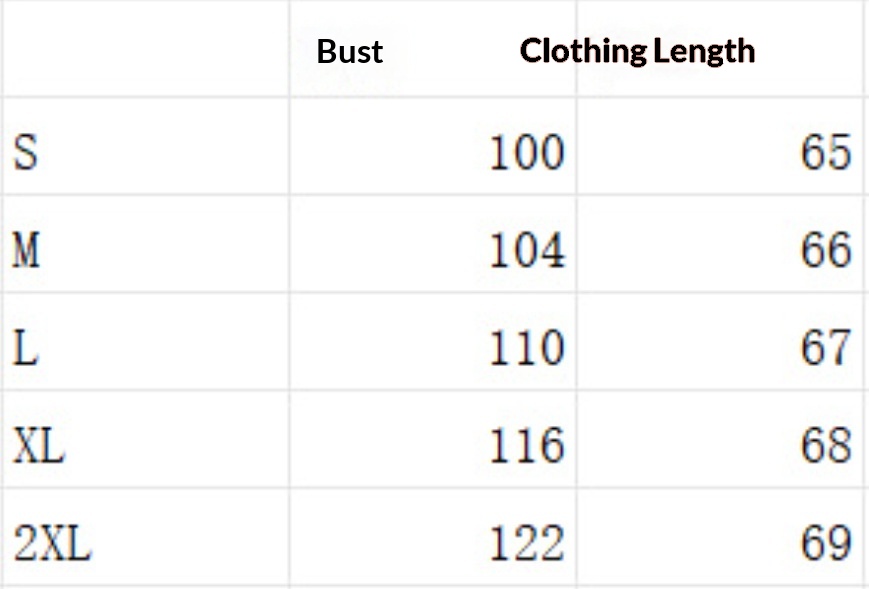Click the word Length in the header
Image resolution: width=869 pixels, height=589 pixels.
704,52
